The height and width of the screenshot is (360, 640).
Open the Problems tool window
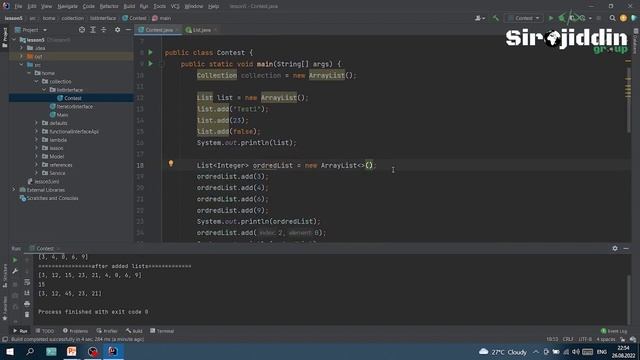76,331
